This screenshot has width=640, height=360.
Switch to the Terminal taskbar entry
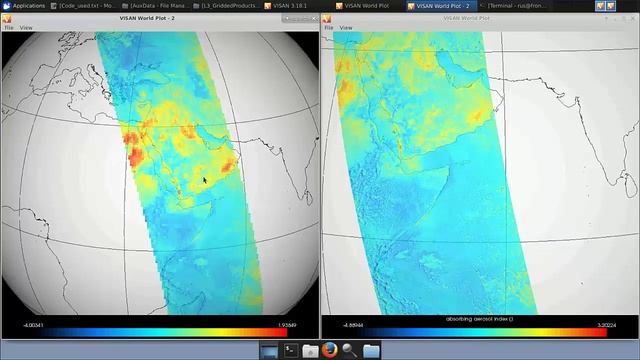coord(513,6)
